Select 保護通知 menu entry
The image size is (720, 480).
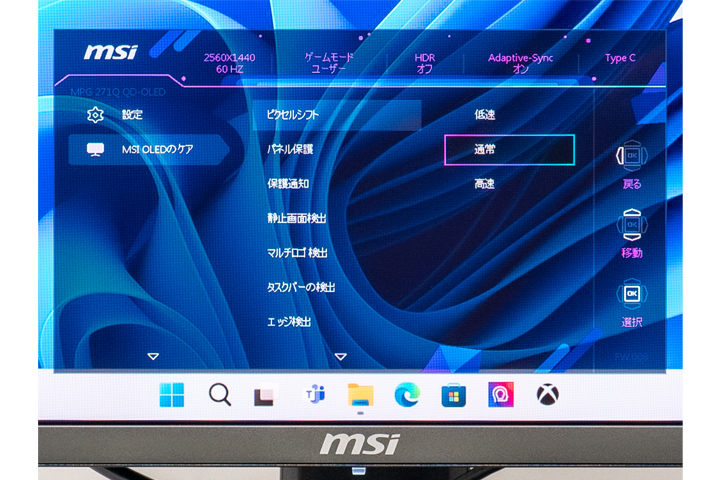[290, 184]
